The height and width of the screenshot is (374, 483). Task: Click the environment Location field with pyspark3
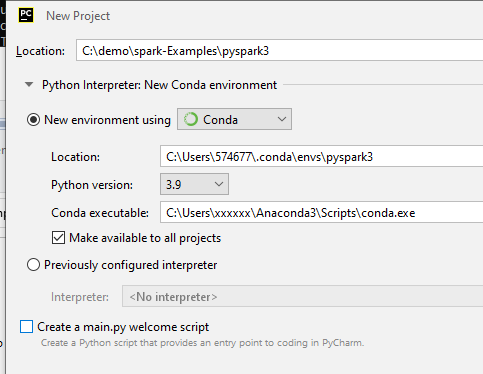tap(321, 156)
